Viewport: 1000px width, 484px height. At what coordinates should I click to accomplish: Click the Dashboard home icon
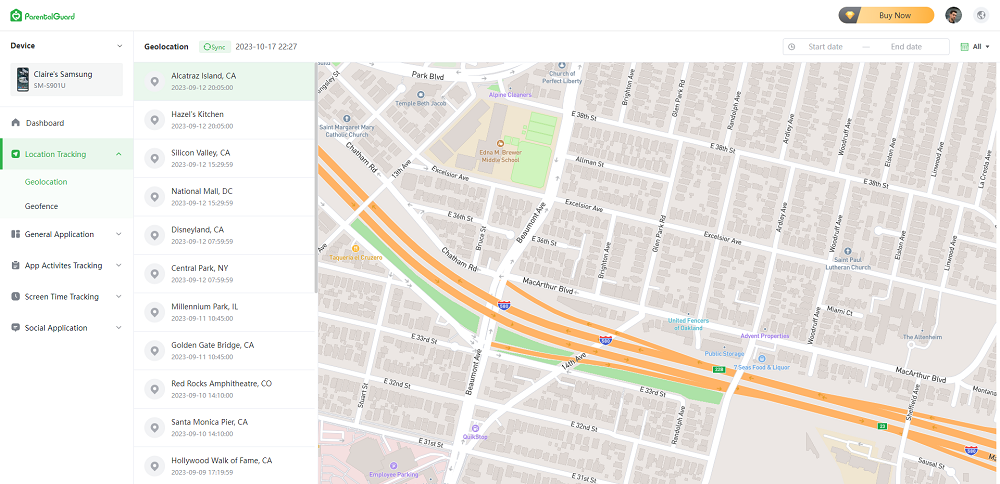pos(16,122)
